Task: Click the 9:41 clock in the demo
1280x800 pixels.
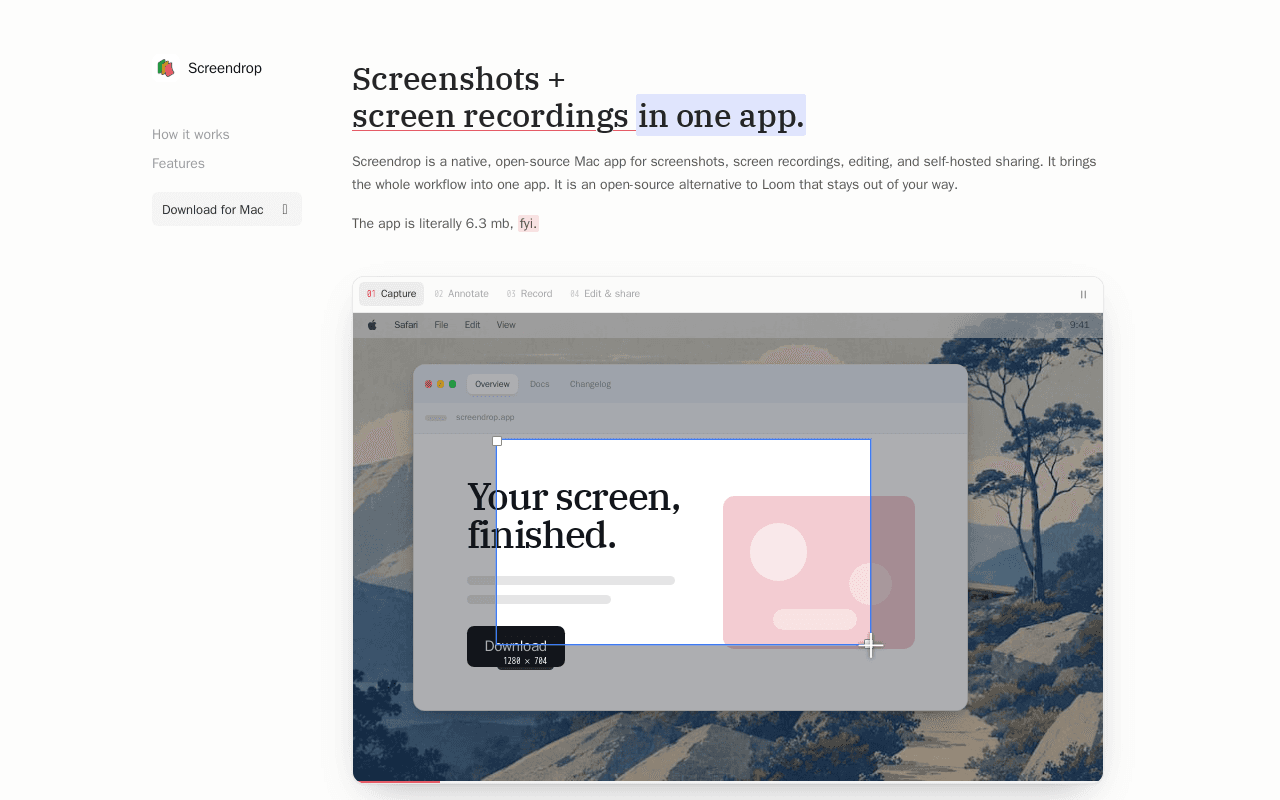Action: click(x=1080, y=325)
